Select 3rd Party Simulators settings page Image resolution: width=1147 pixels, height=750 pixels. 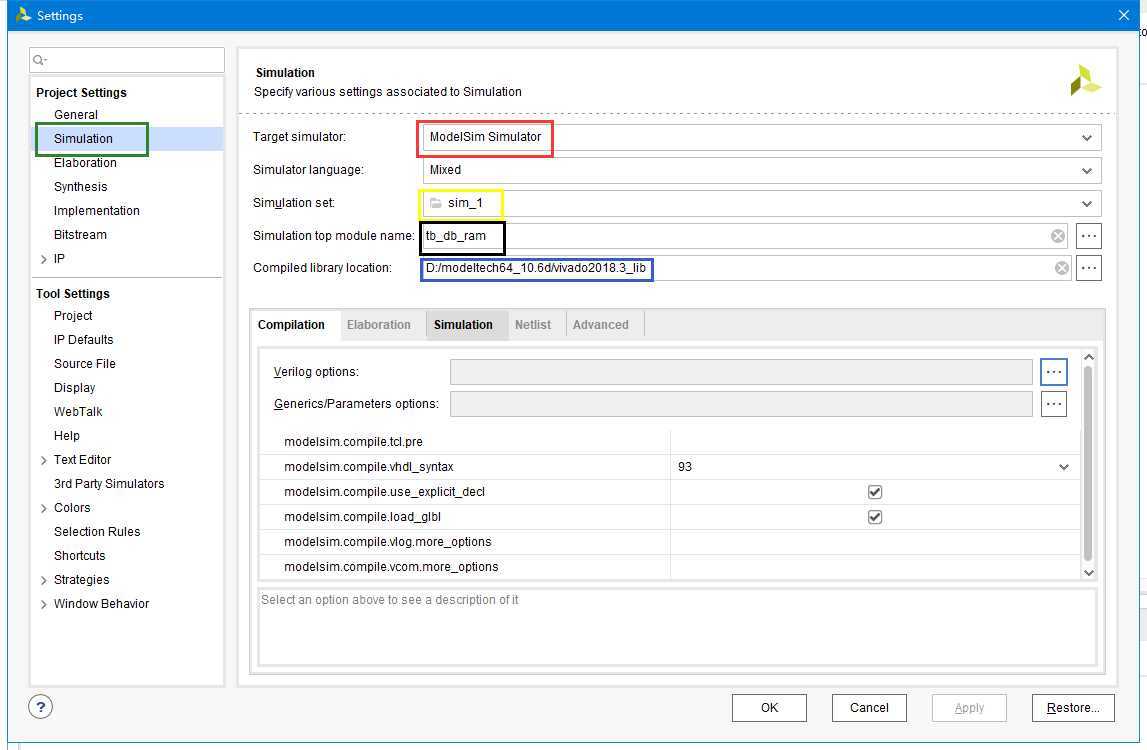(x=109, y=484)
